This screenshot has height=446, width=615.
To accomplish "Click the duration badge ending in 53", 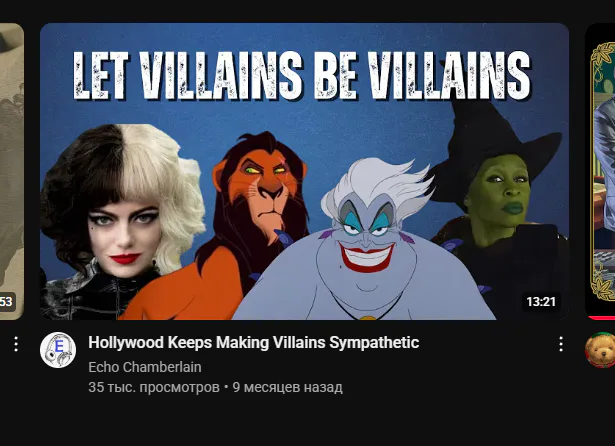I will [x=7, y=302].
